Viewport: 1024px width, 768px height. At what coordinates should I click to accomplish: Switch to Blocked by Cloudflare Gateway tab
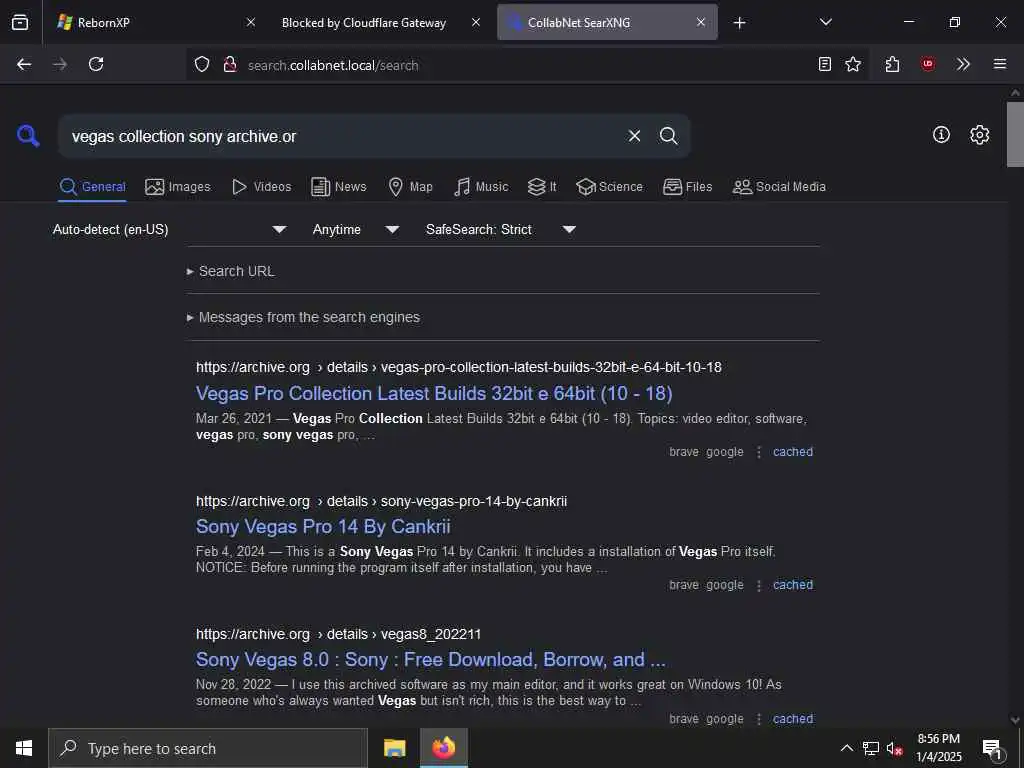[x=364, y=22]
